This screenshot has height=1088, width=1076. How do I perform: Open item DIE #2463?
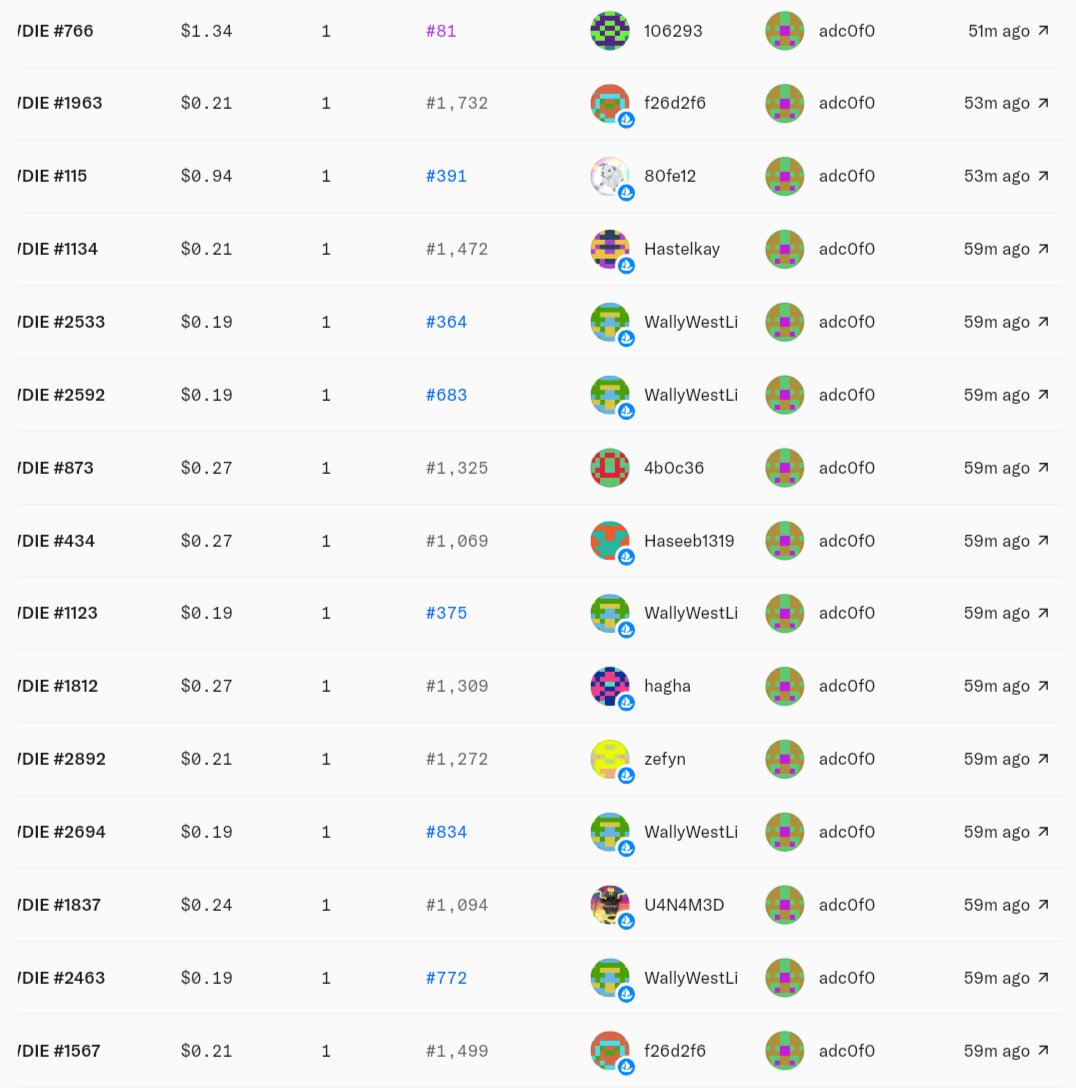pyautogui.click(x=61, y=978)
